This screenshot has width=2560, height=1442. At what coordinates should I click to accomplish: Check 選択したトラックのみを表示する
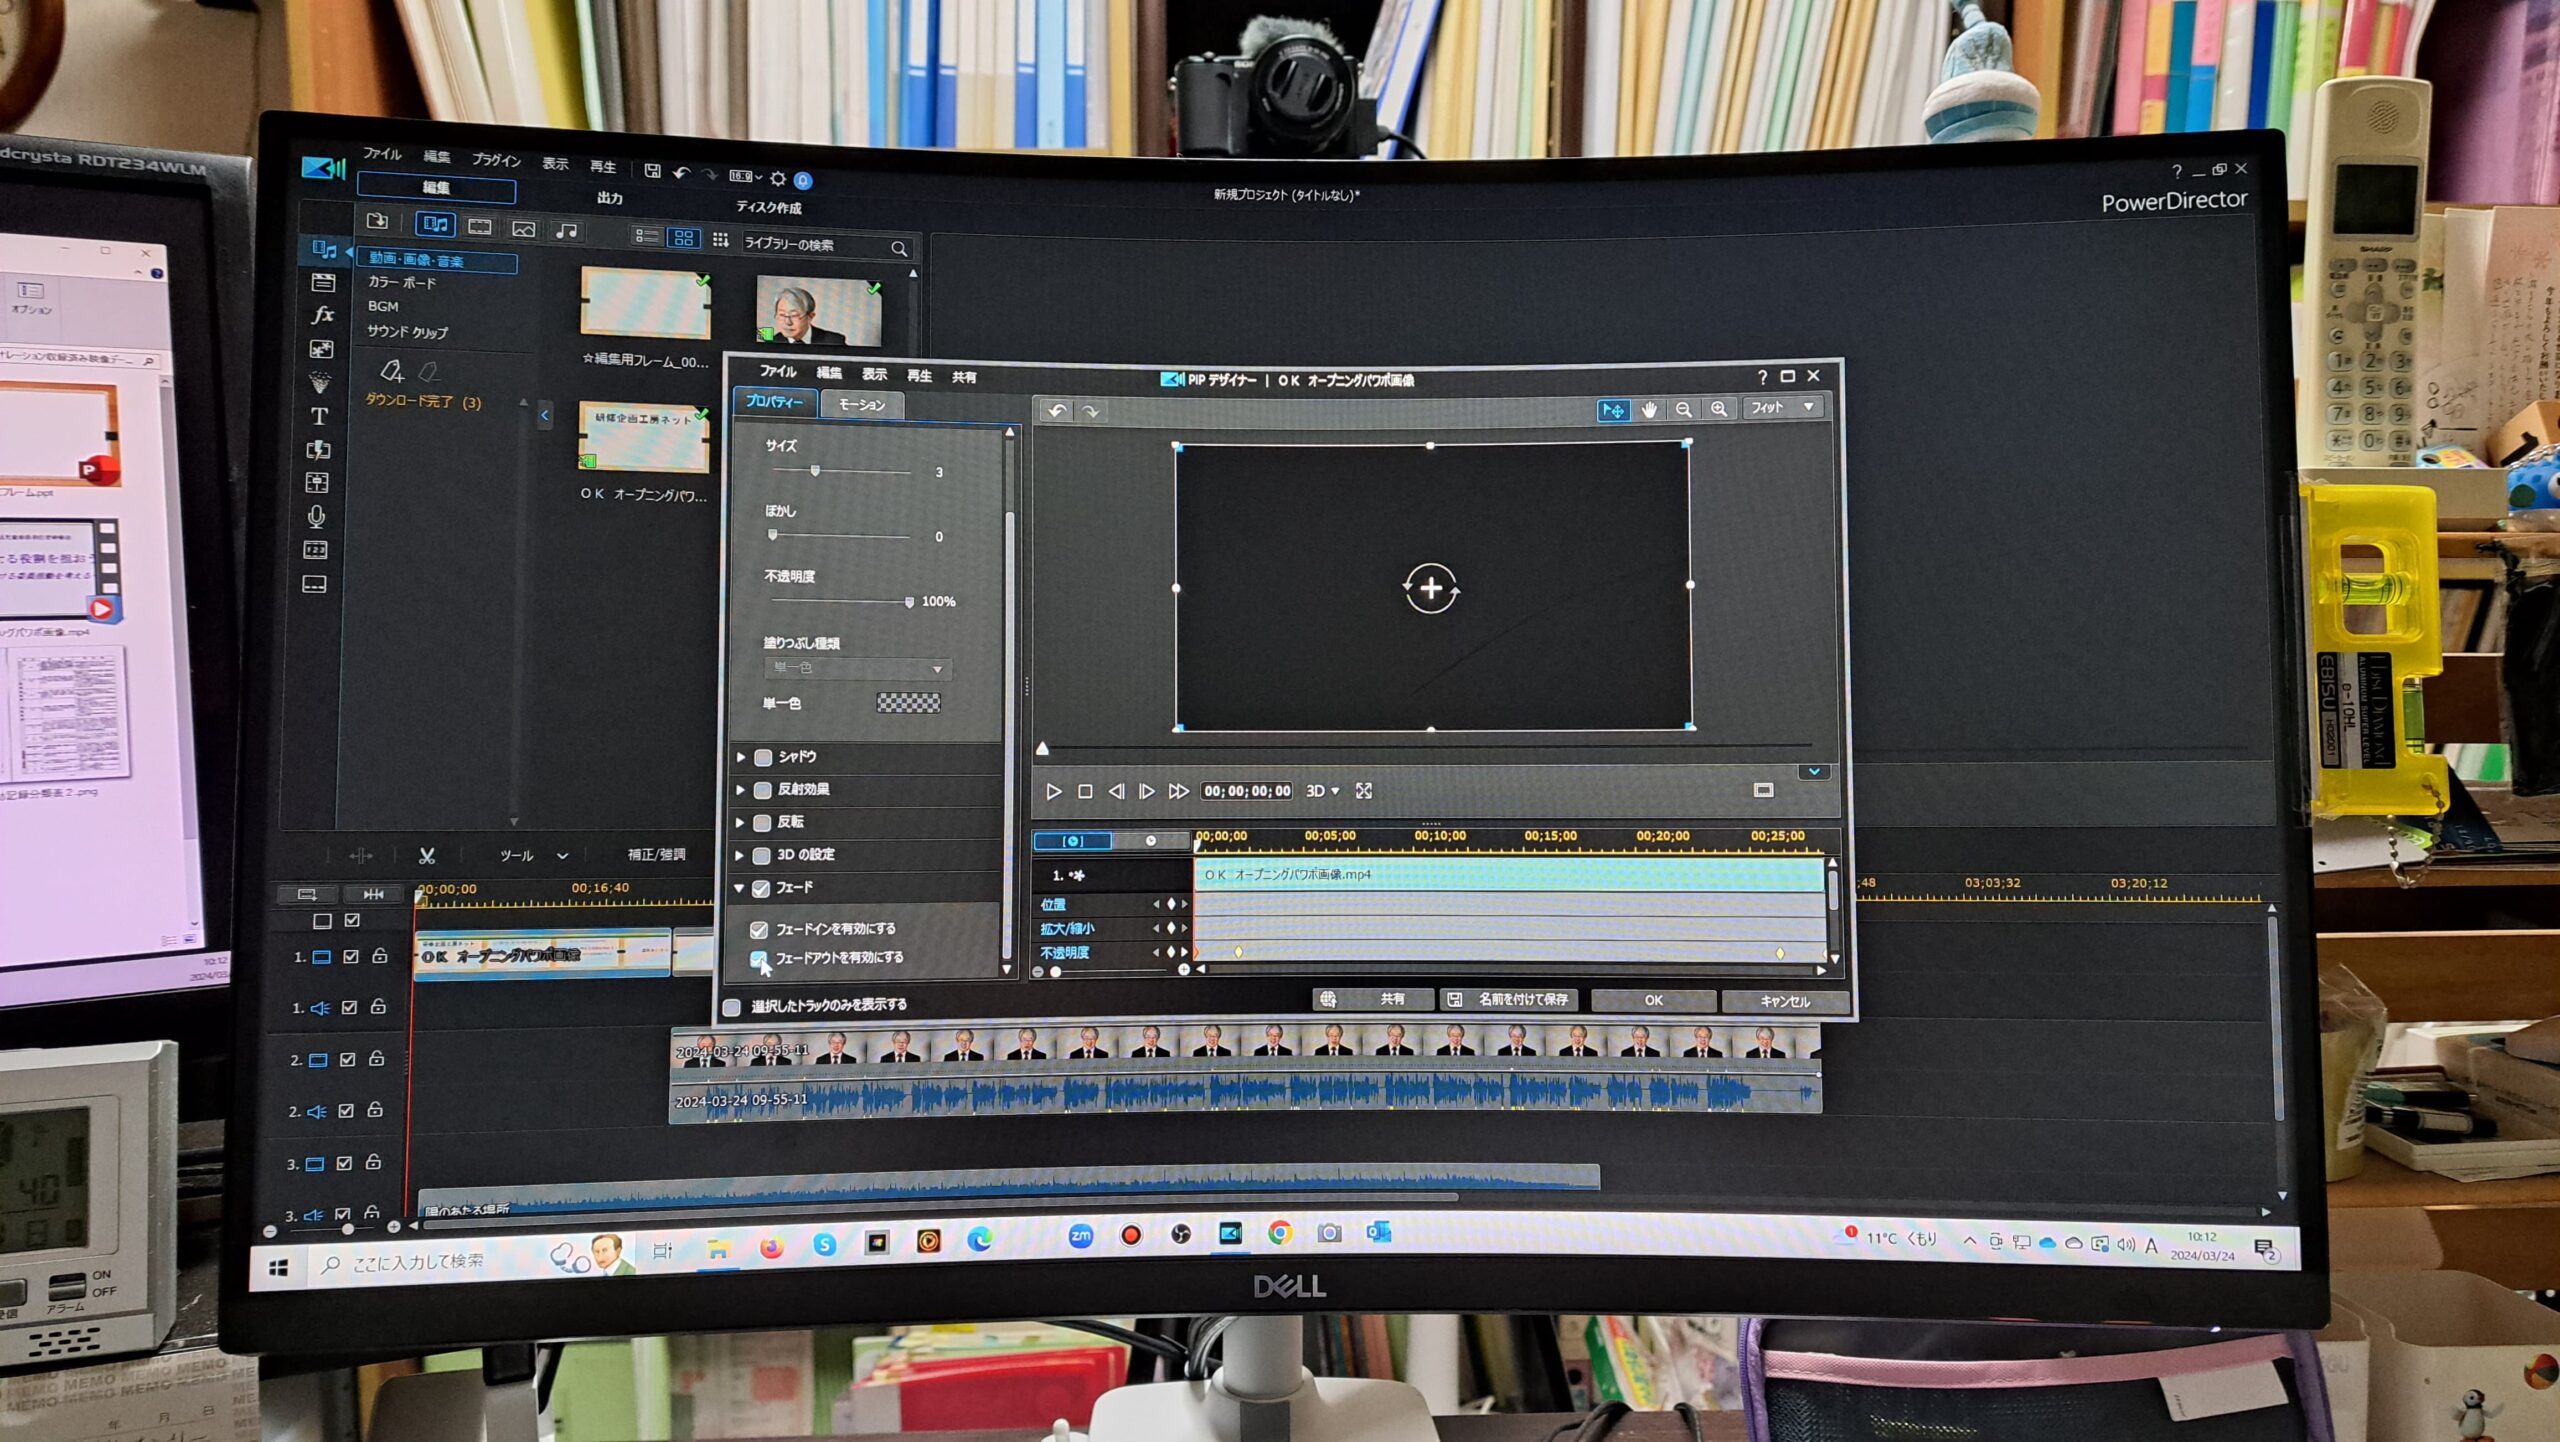[732, 1007]
